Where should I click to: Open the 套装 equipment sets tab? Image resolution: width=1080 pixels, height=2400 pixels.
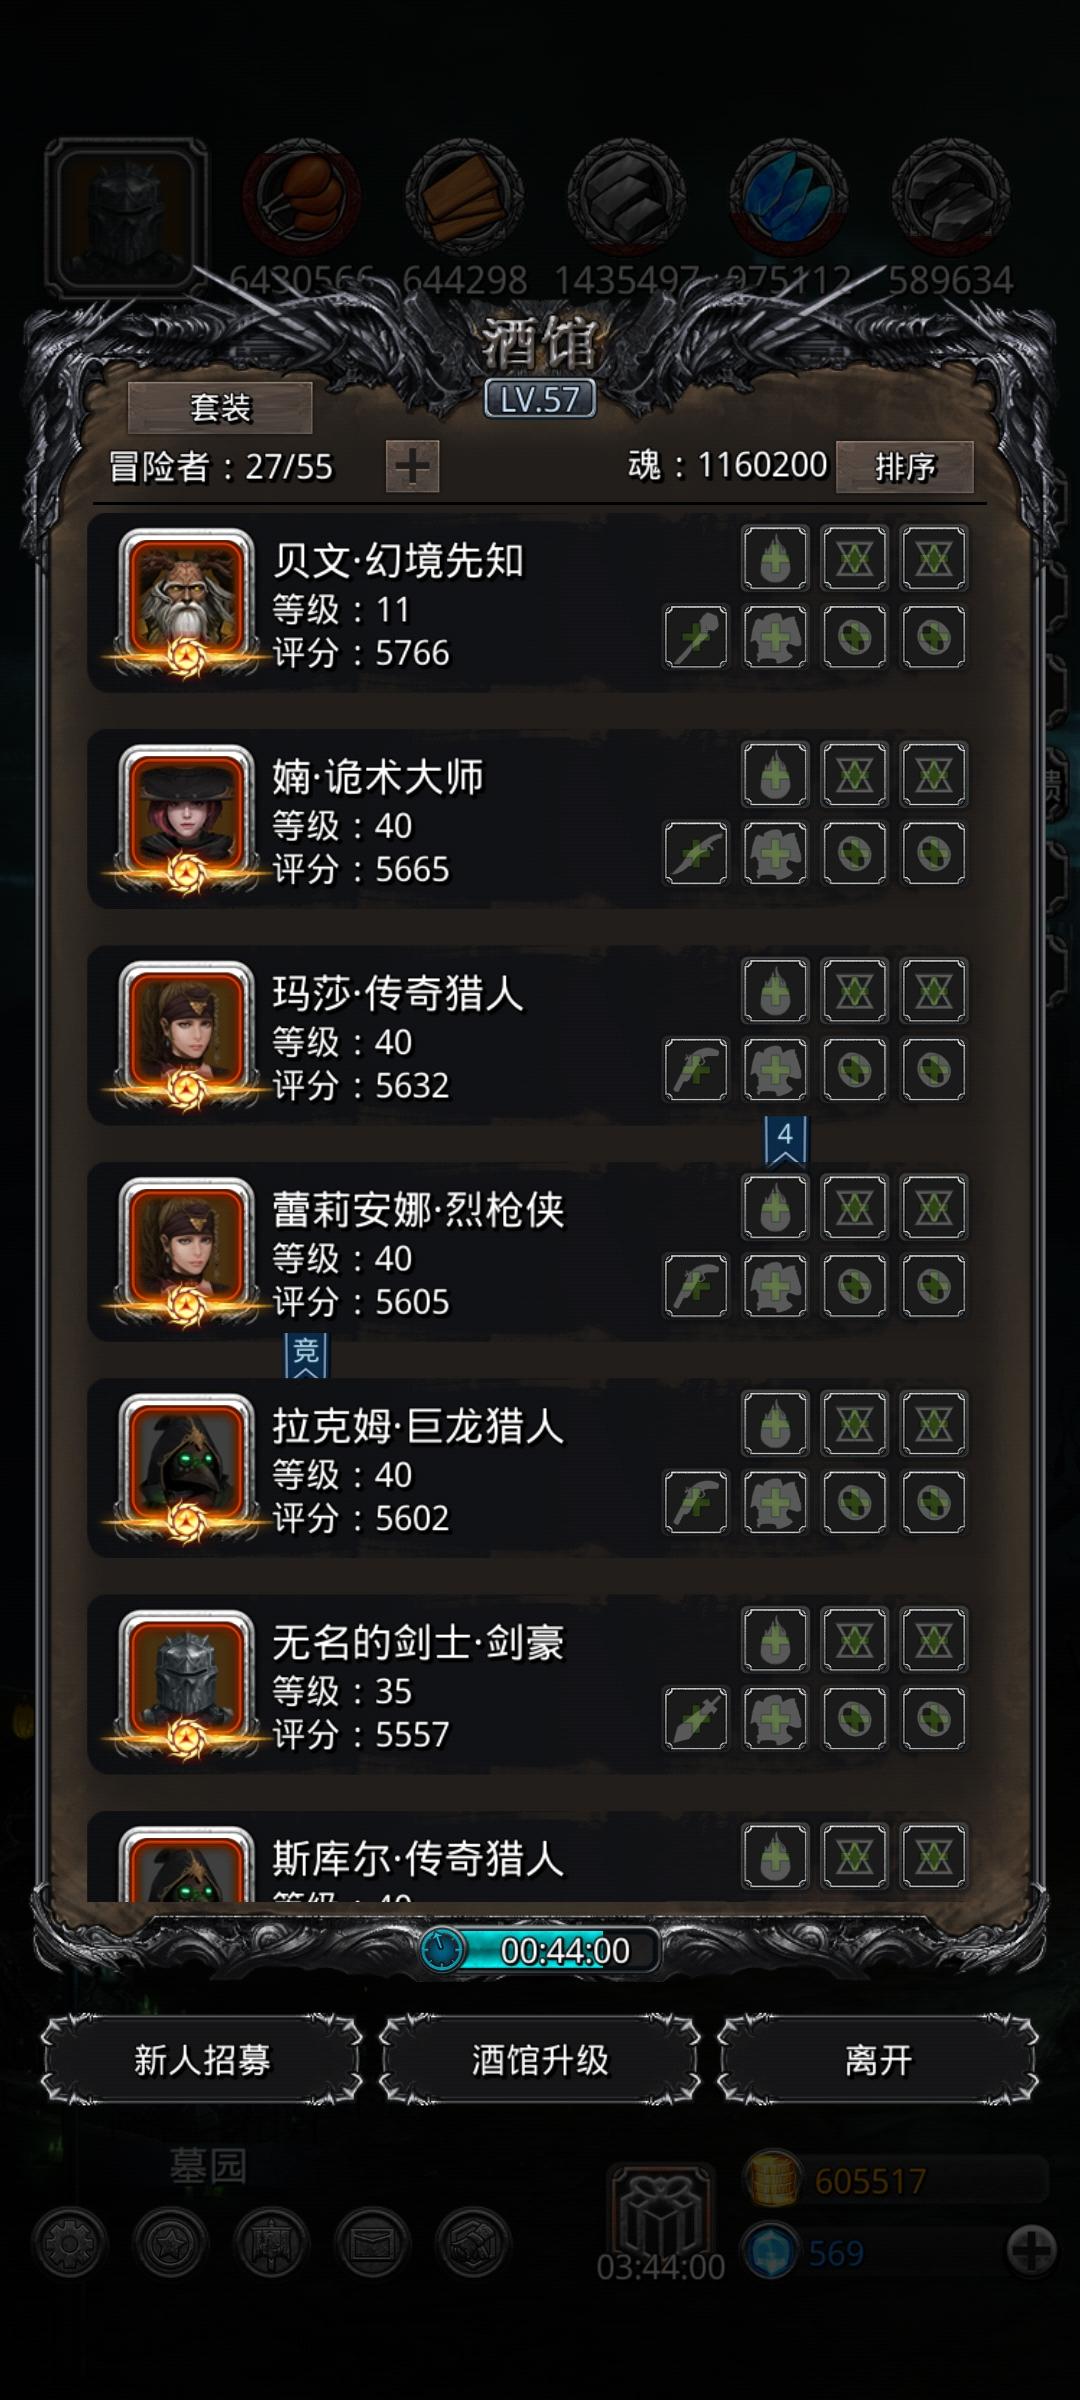click(x=220, y=408)
